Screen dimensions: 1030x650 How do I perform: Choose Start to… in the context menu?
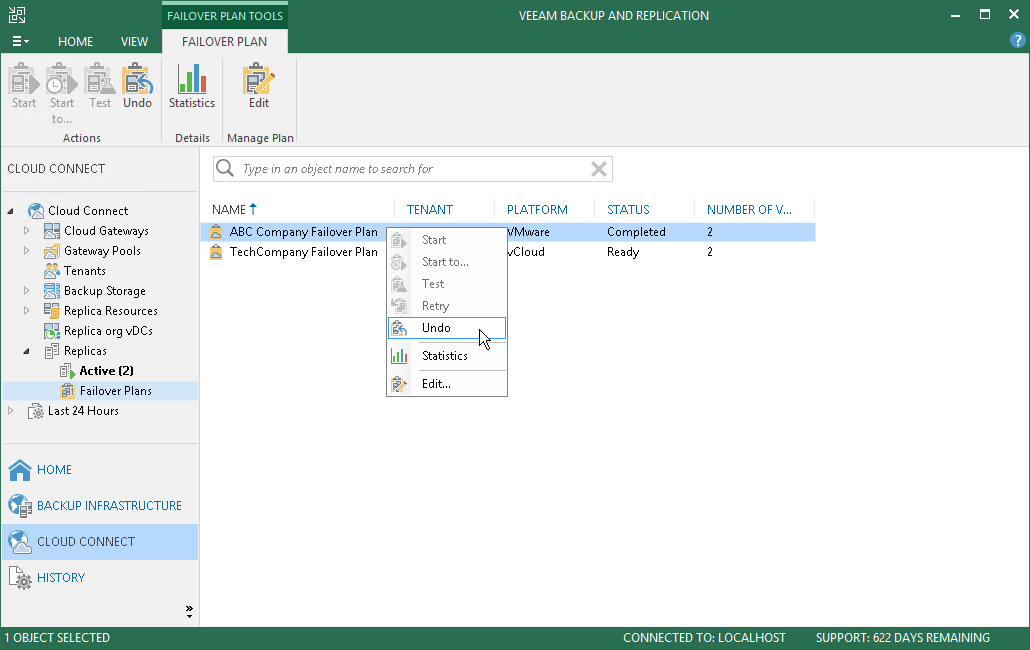point(447,262)
